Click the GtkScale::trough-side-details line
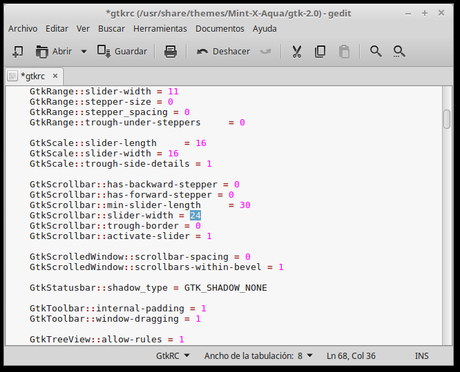The width and height of the screenshot is (460, 372). coord(121,164)
